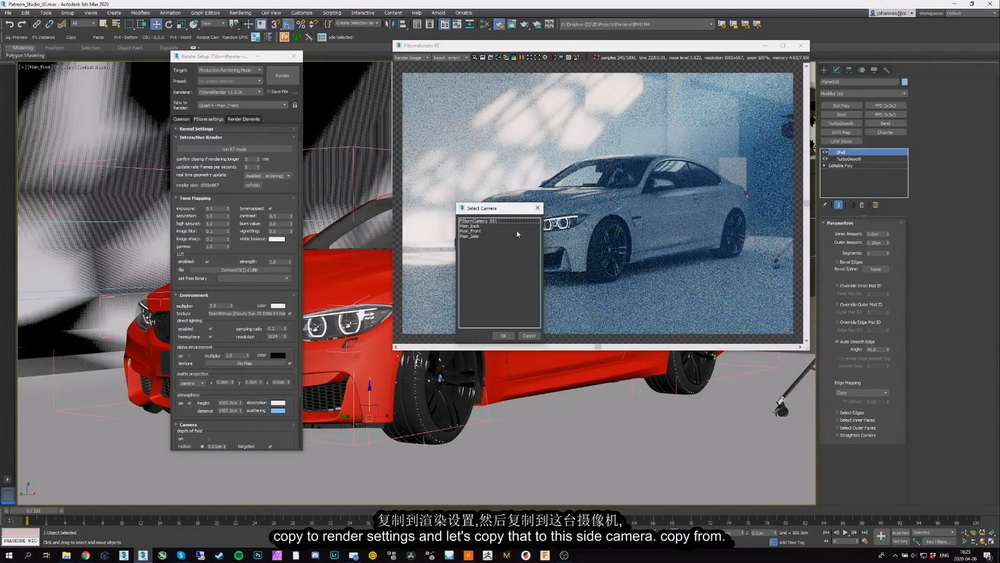The width and height of the screenshot is (1000, 563).
Task: Open the Rendering menu
Action: (x=240, y=13)
